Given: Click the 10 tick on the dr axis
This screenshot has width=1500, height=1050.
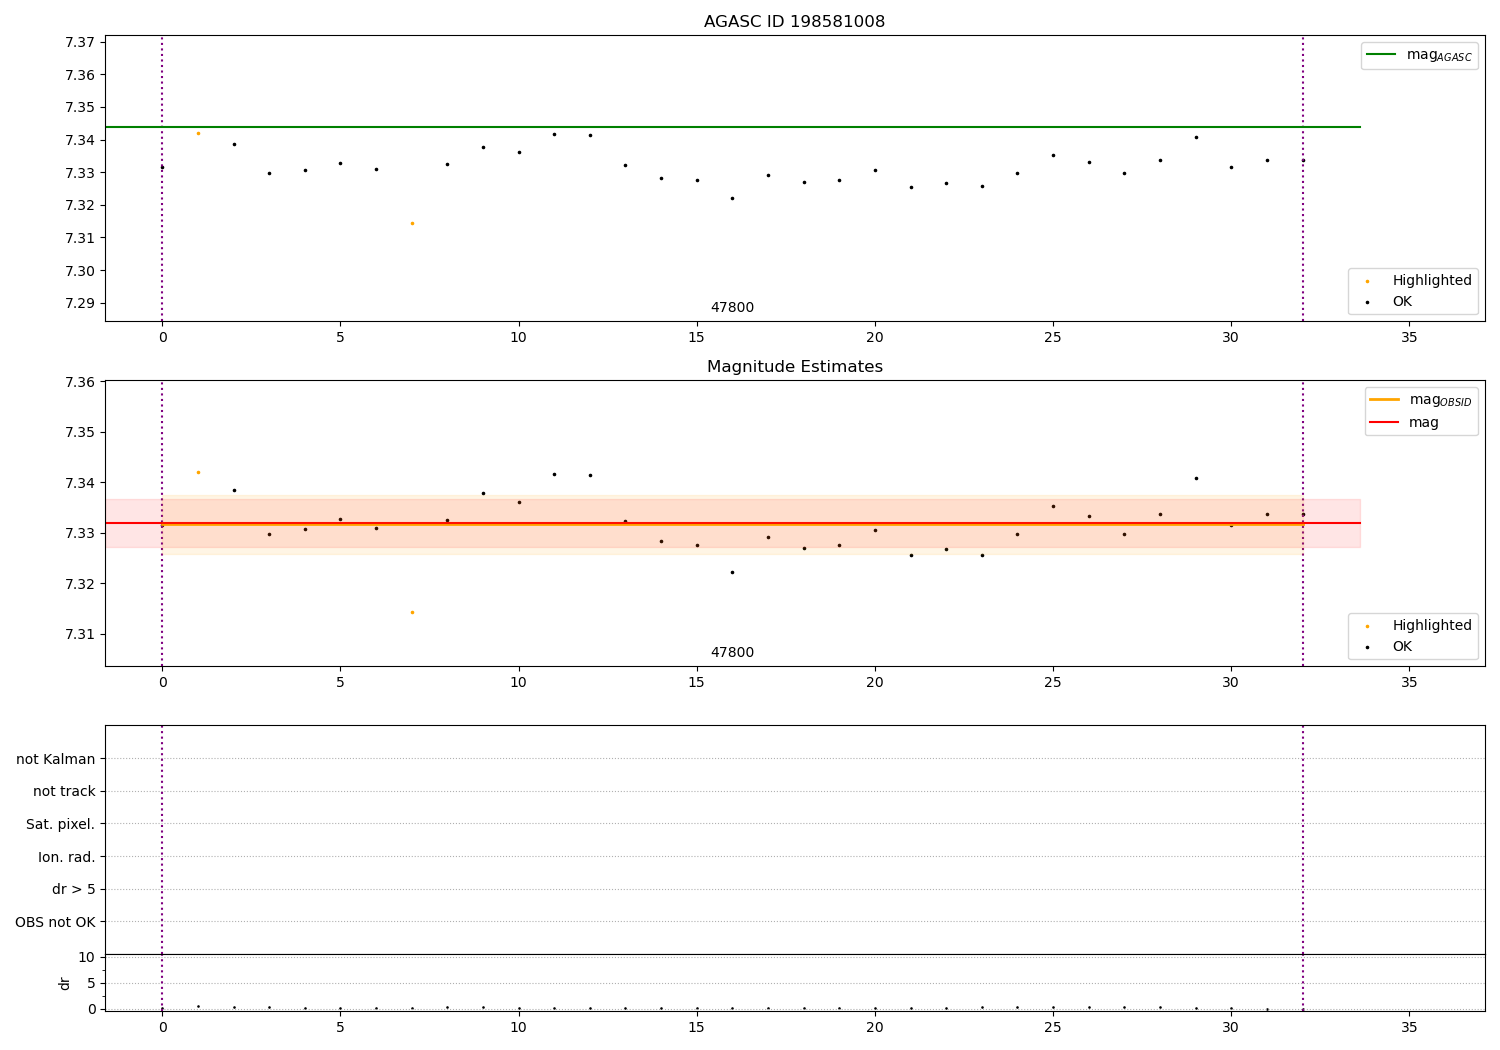Looking at the screenshot, I should coord(87,957).
